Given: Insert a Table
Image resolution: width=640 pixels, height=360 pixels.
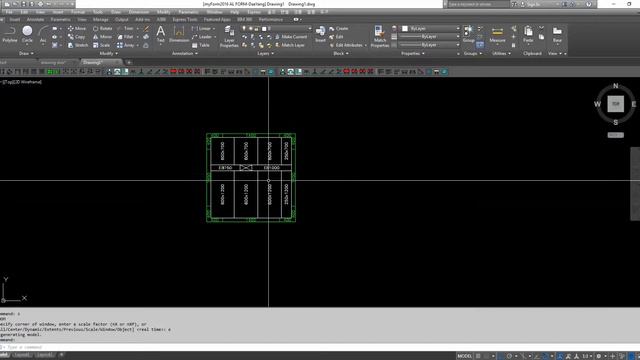Looking at the screenshot, I should click(201, 45).
